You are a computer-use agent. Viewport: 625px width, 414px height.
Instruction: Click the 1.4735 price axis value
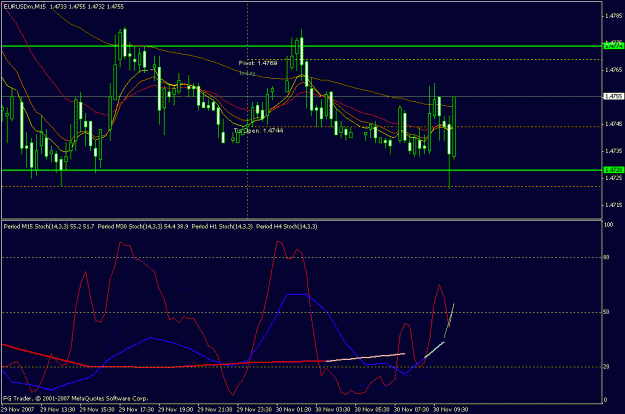613,151
